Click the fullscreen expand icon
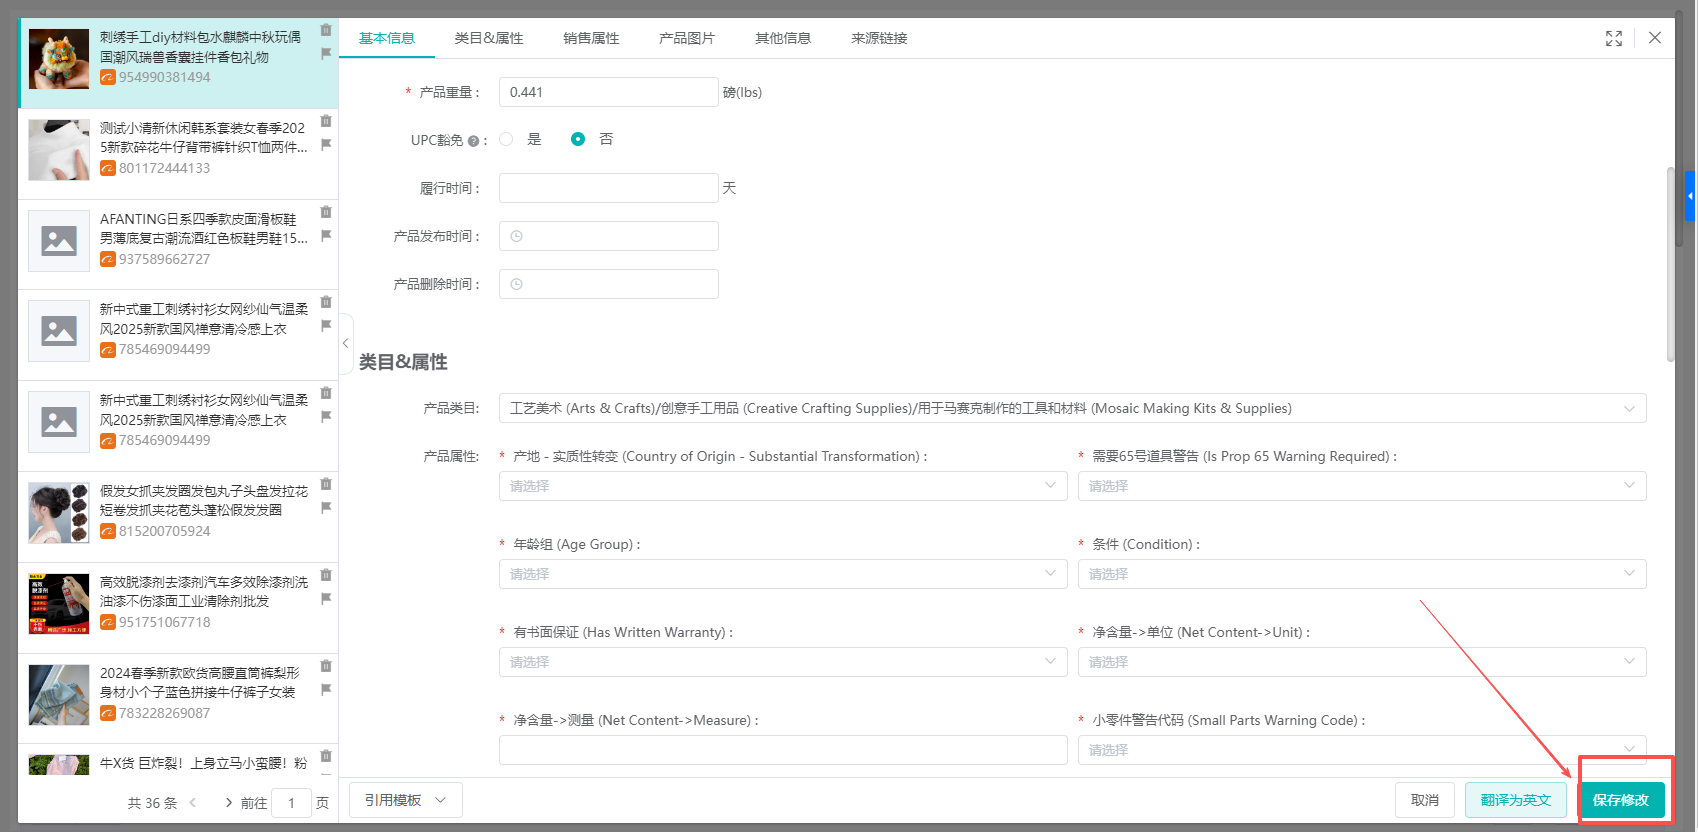The width and height of the screenshot is (1698, 832). (1613, 38)
